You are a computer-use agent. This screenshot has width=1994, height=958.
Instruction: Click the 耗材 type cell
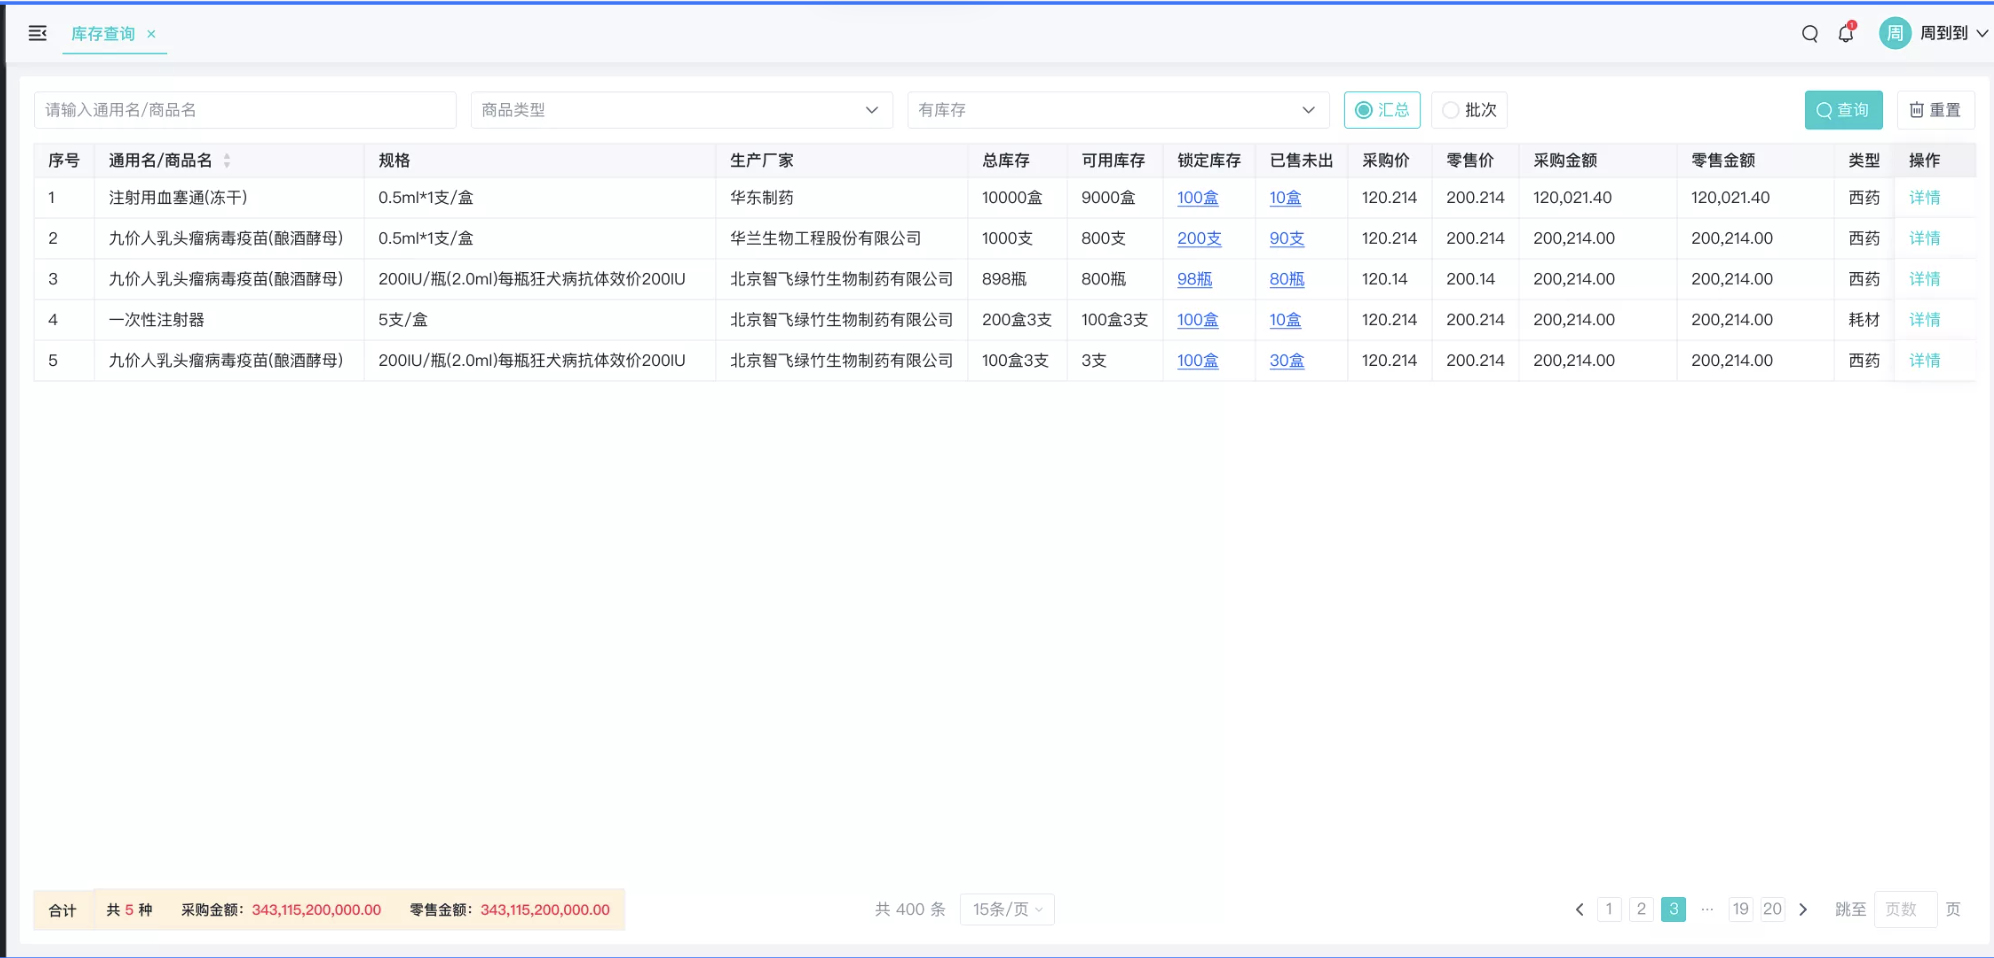(x=1864, y=320)
